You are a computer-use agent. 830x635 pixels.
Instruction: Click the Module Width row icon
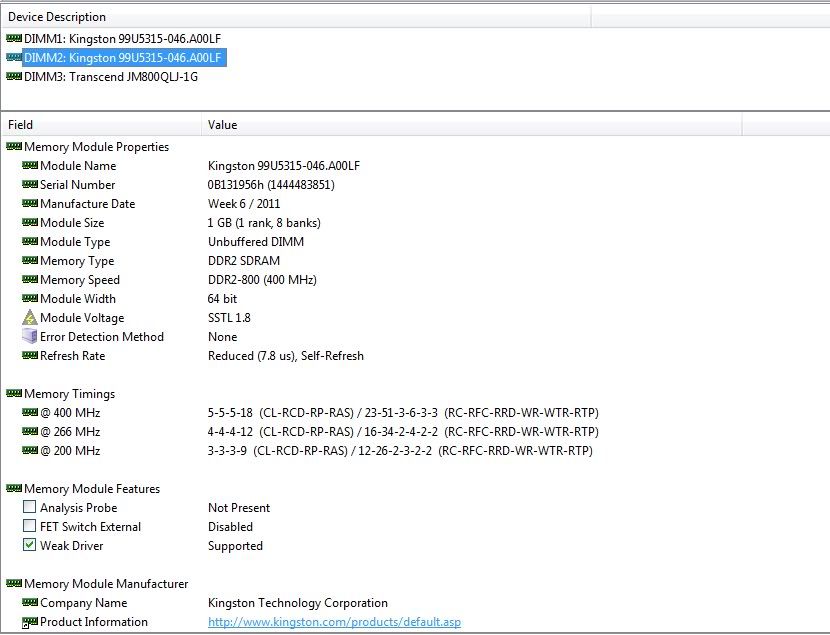(x=30, y=298)
